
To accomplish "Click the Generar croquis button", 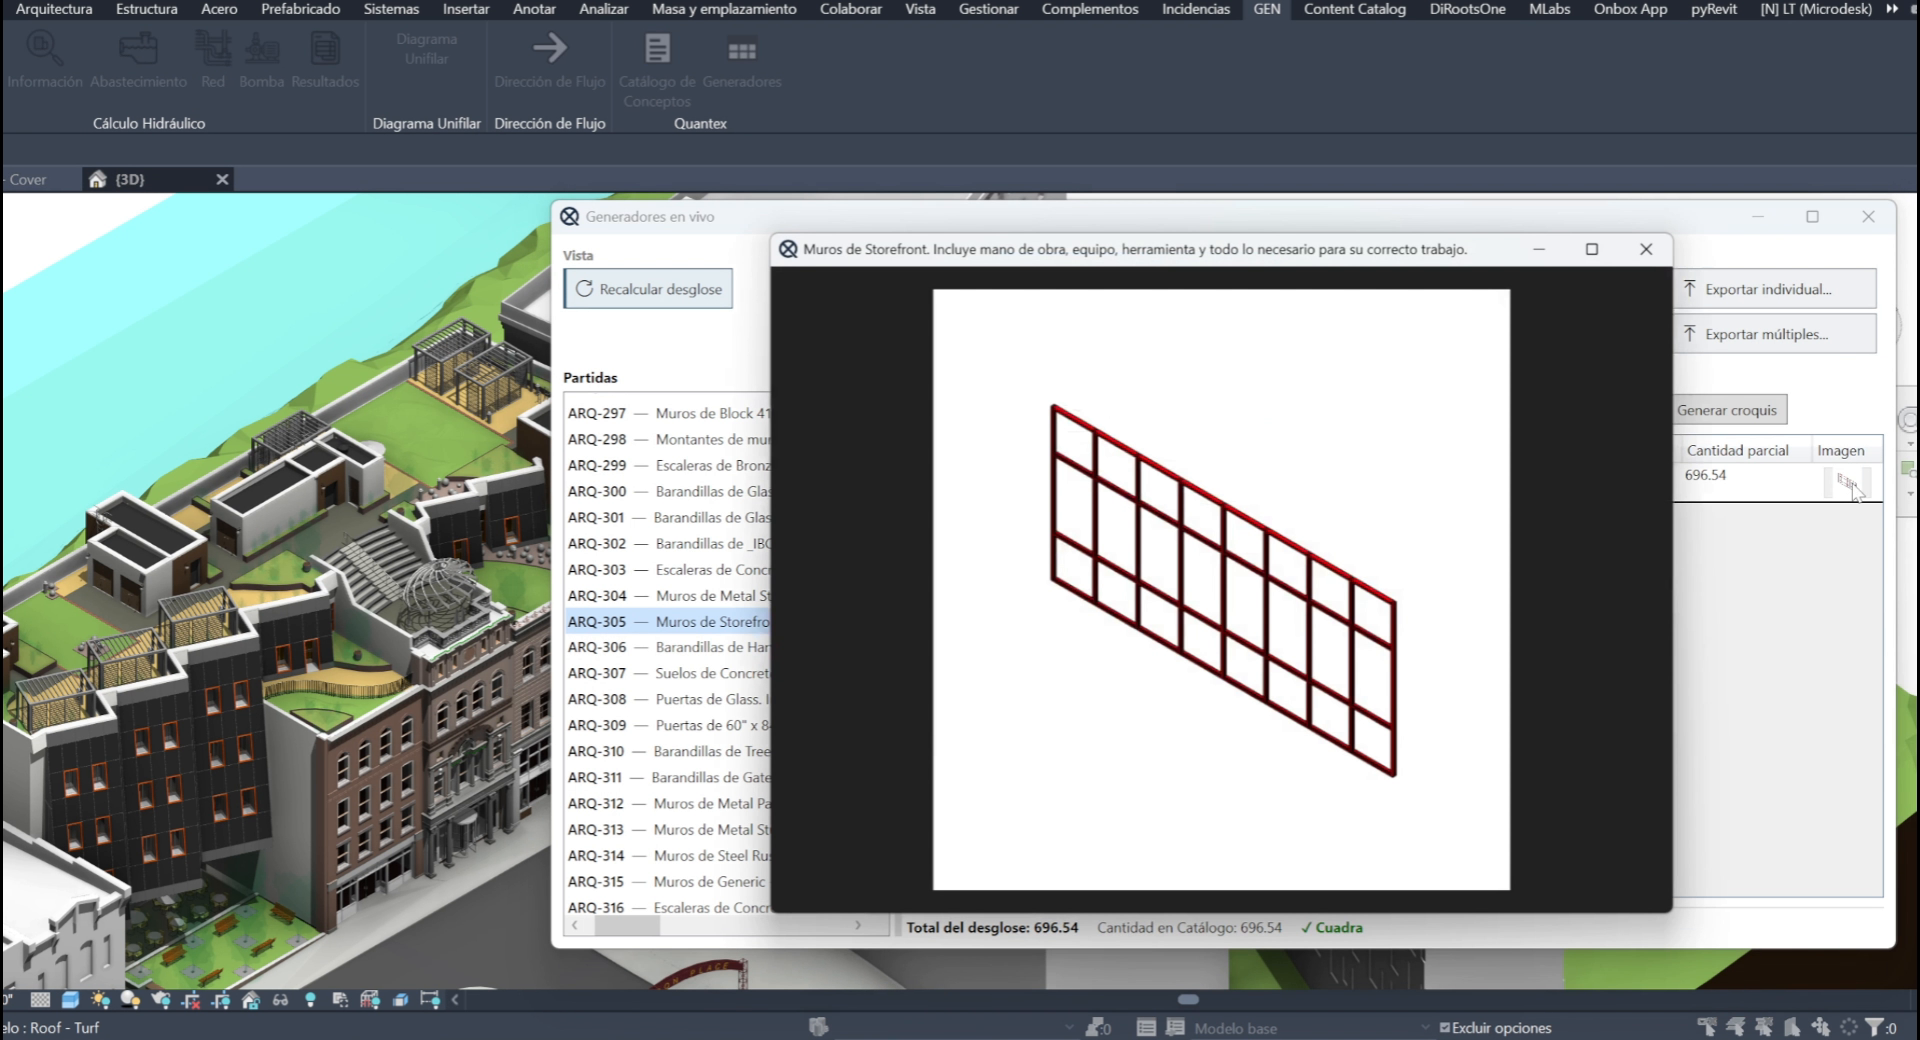I will pyautogui.click(x=1728, y=410).
